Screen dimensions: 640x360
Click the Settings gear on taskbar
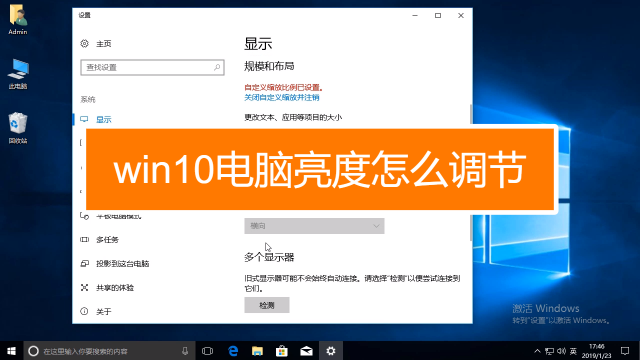(331, 351)
